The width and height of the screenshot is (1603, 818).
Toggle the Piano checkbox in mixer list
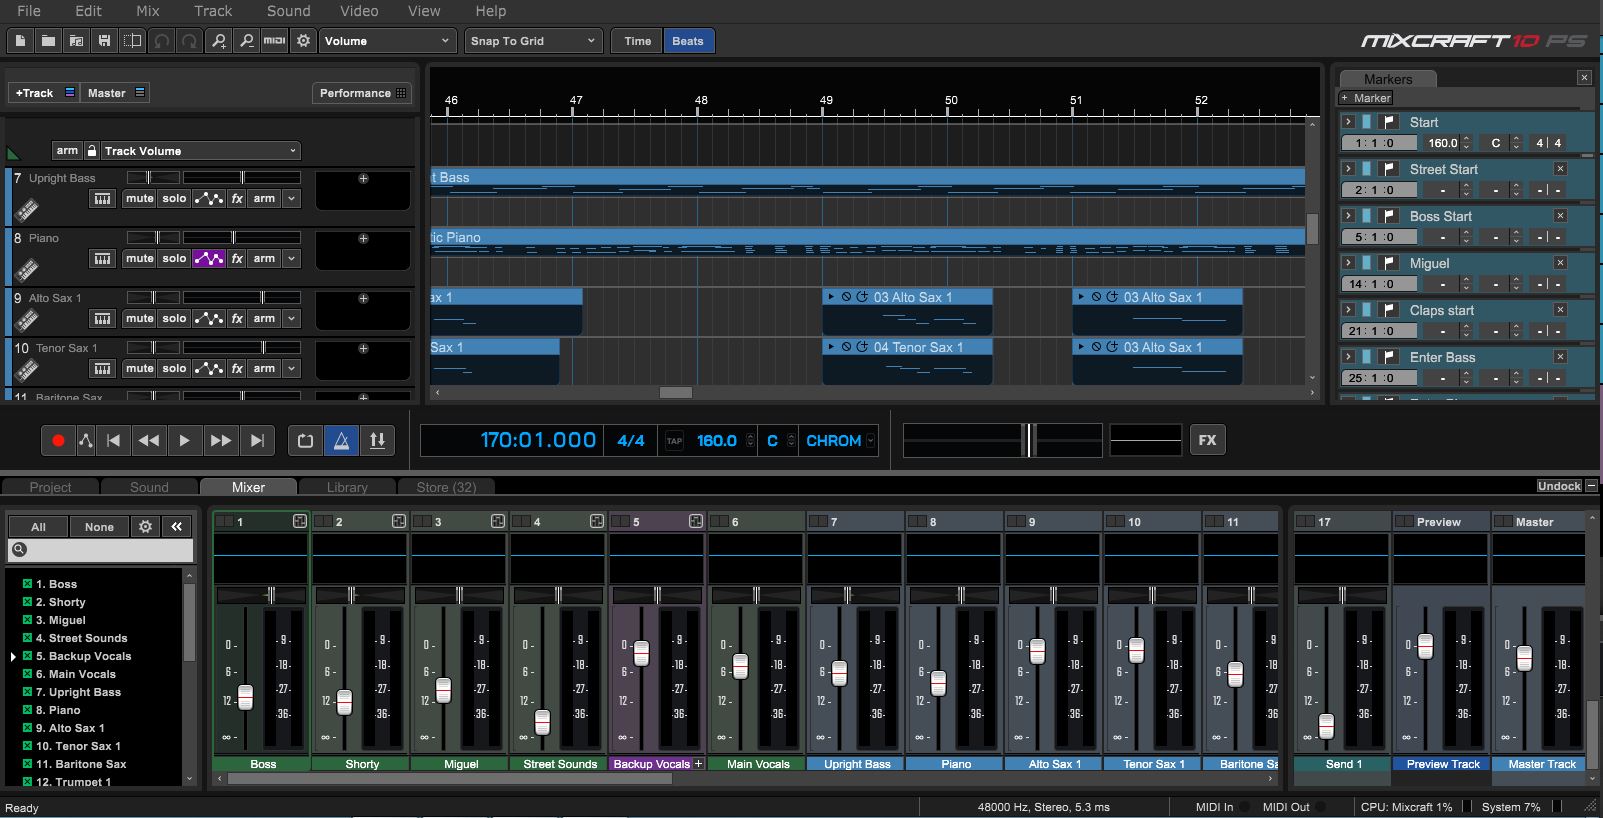click(x=27, y=710)
